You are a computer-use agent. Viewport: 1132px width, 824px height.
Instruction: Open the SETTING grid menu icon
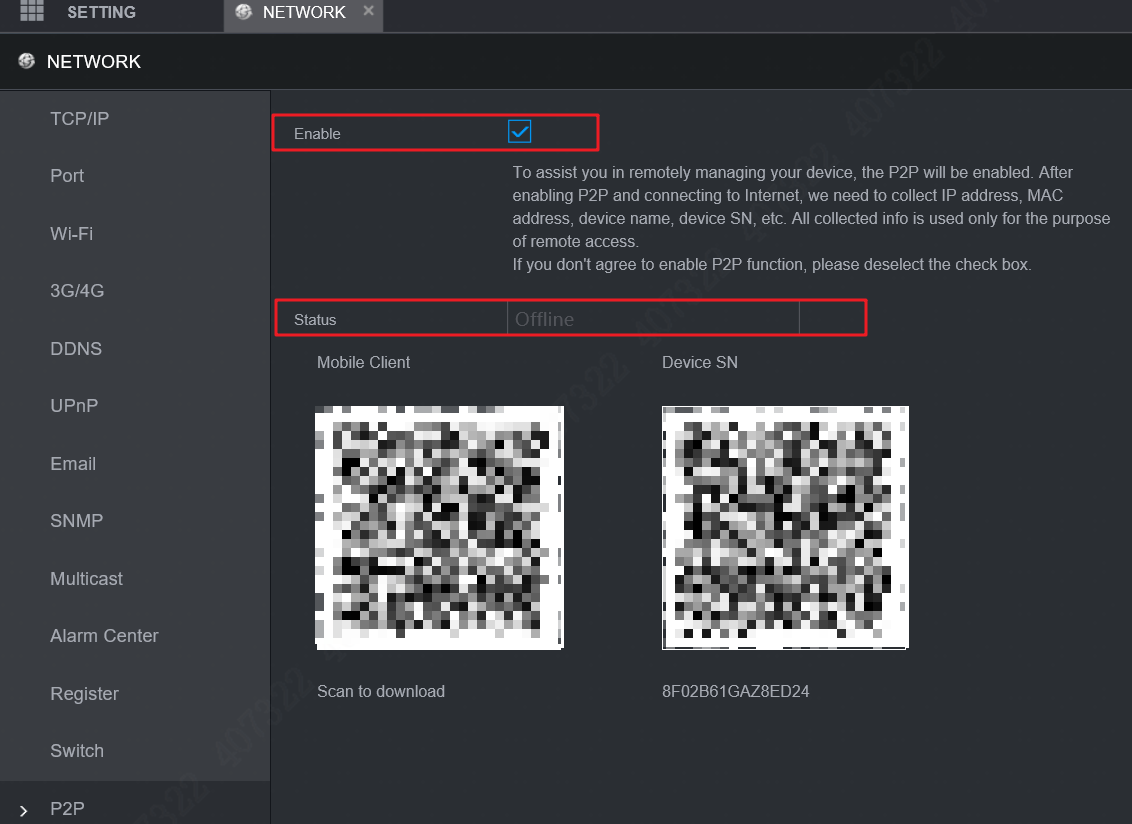click(x=32, y=11)
